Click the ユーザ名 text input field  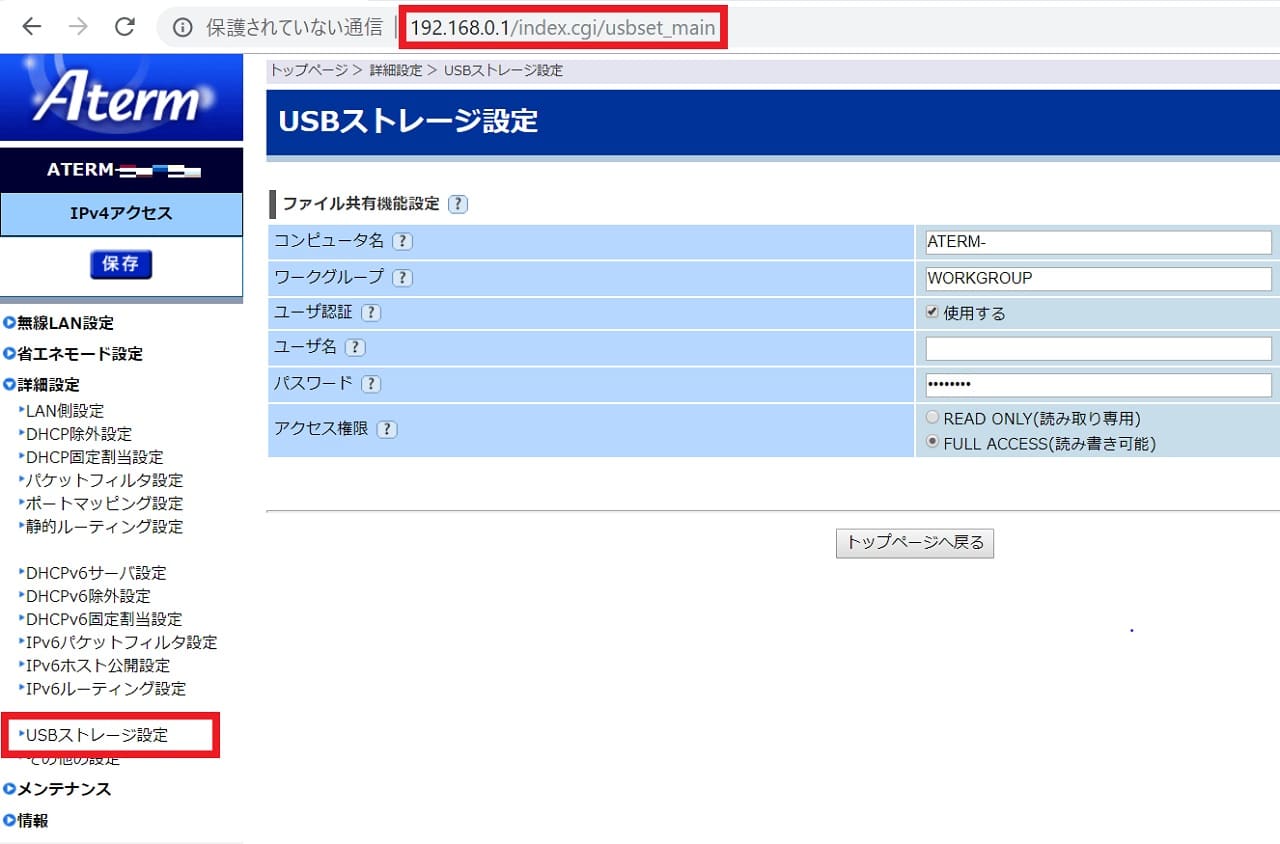click(x=1098, y=348)
